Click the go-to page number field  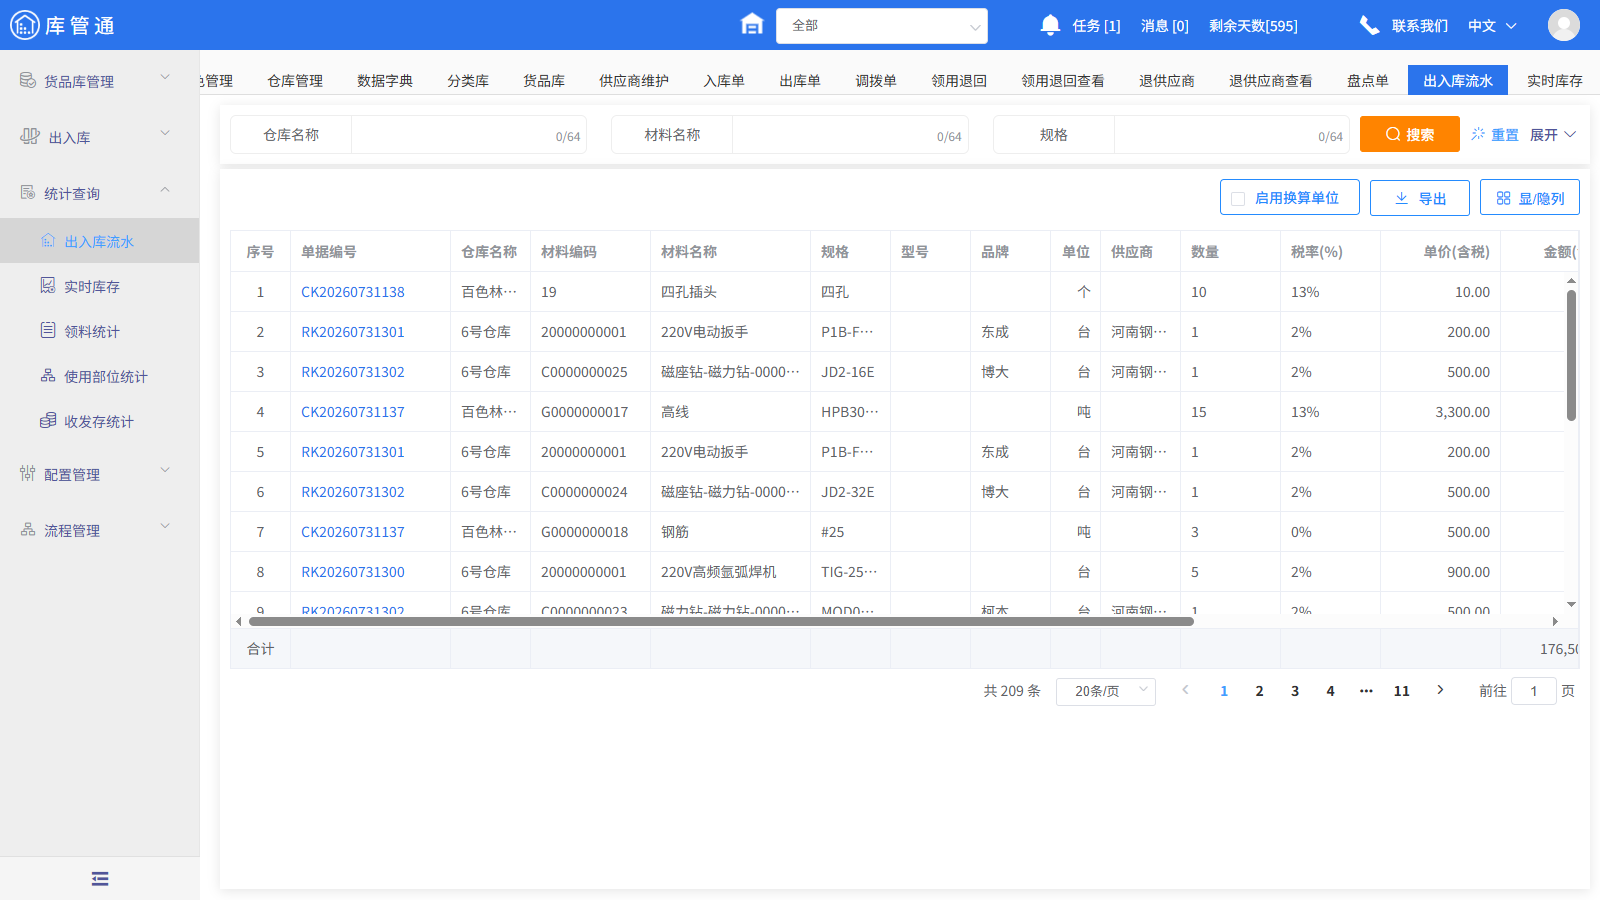tap(1534, 691)
